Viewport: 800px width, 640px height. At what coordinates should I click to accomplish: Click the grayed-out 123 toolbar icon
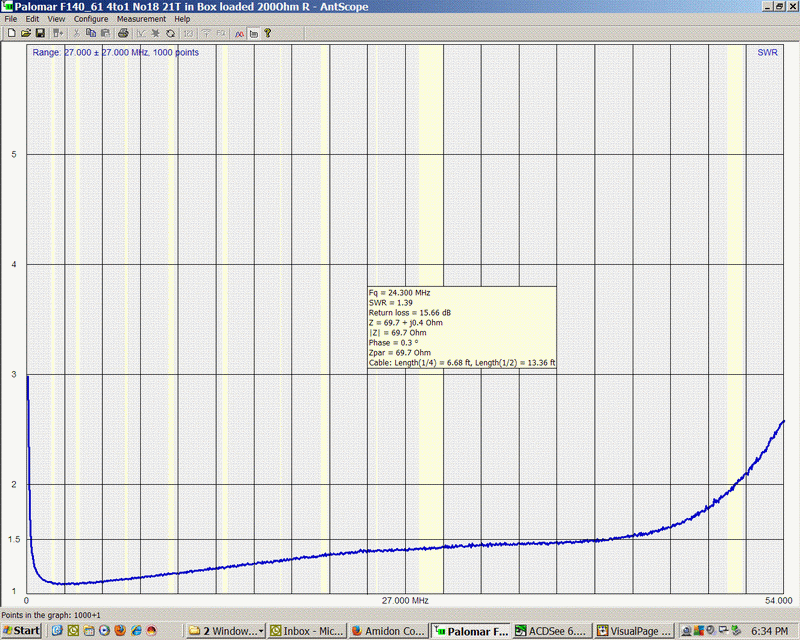[188, 34]
